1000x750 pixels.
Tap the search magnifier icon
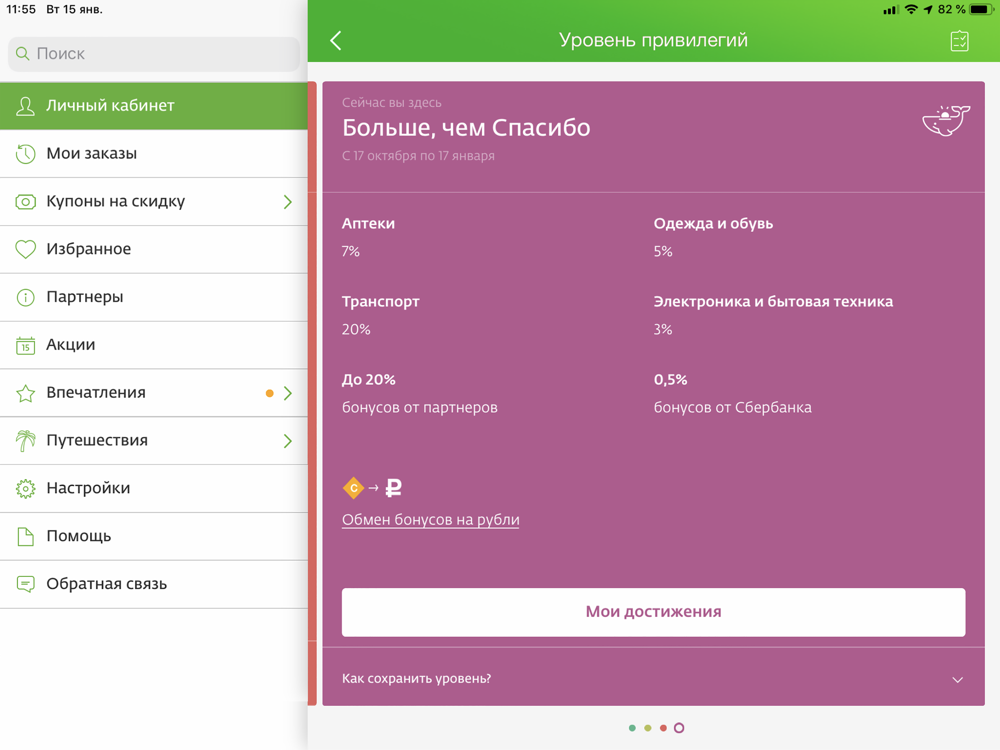22,54
